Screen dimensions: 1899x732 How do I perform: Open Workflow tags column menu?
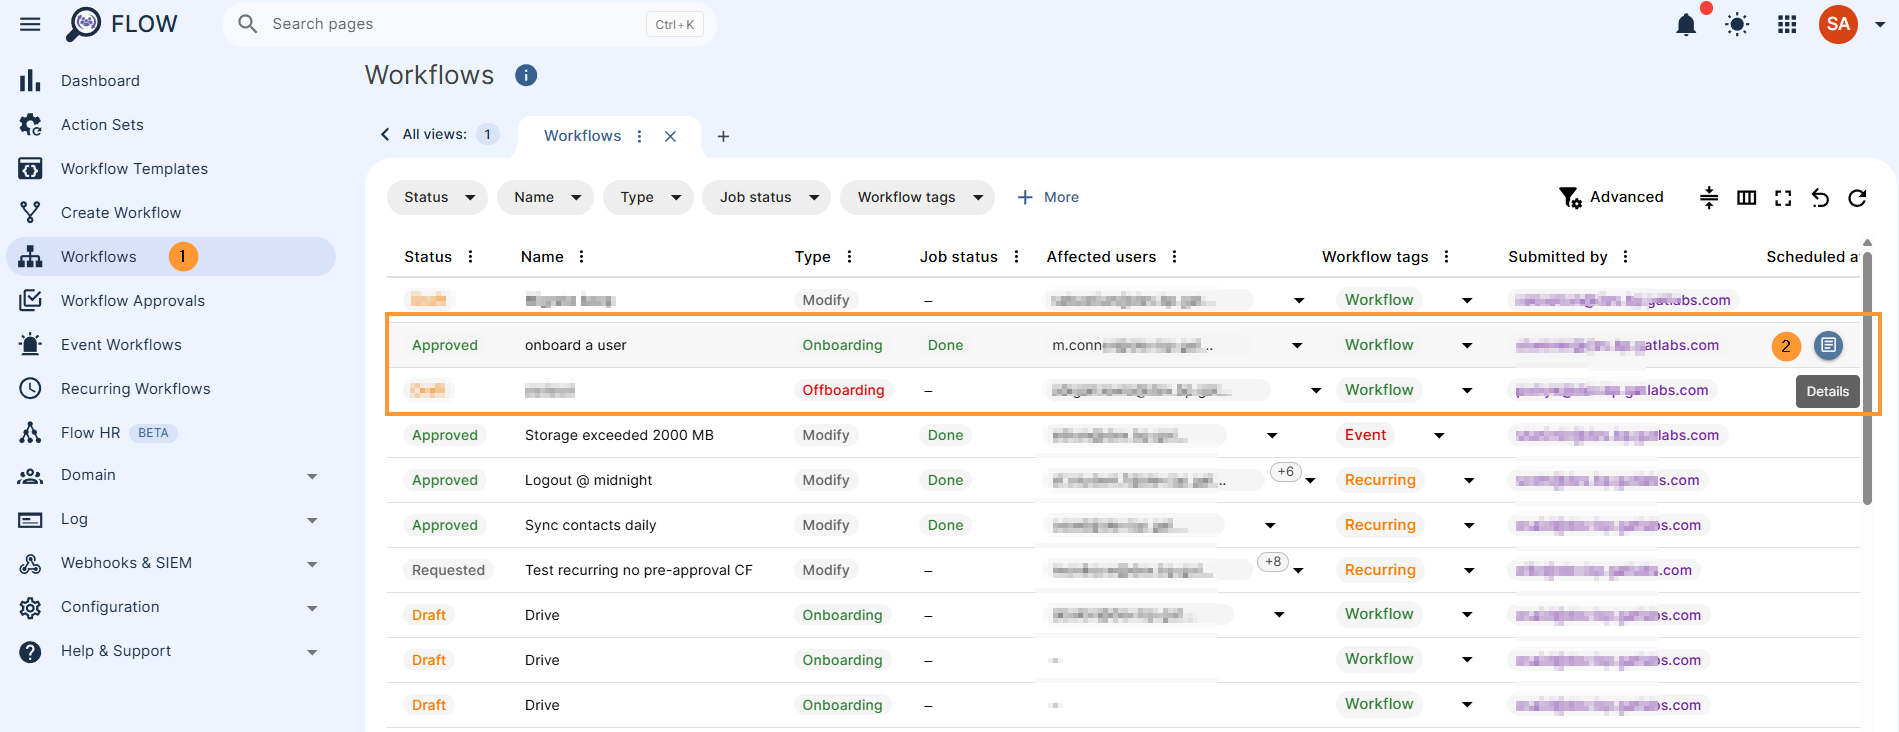click(x=1446, y=257)
